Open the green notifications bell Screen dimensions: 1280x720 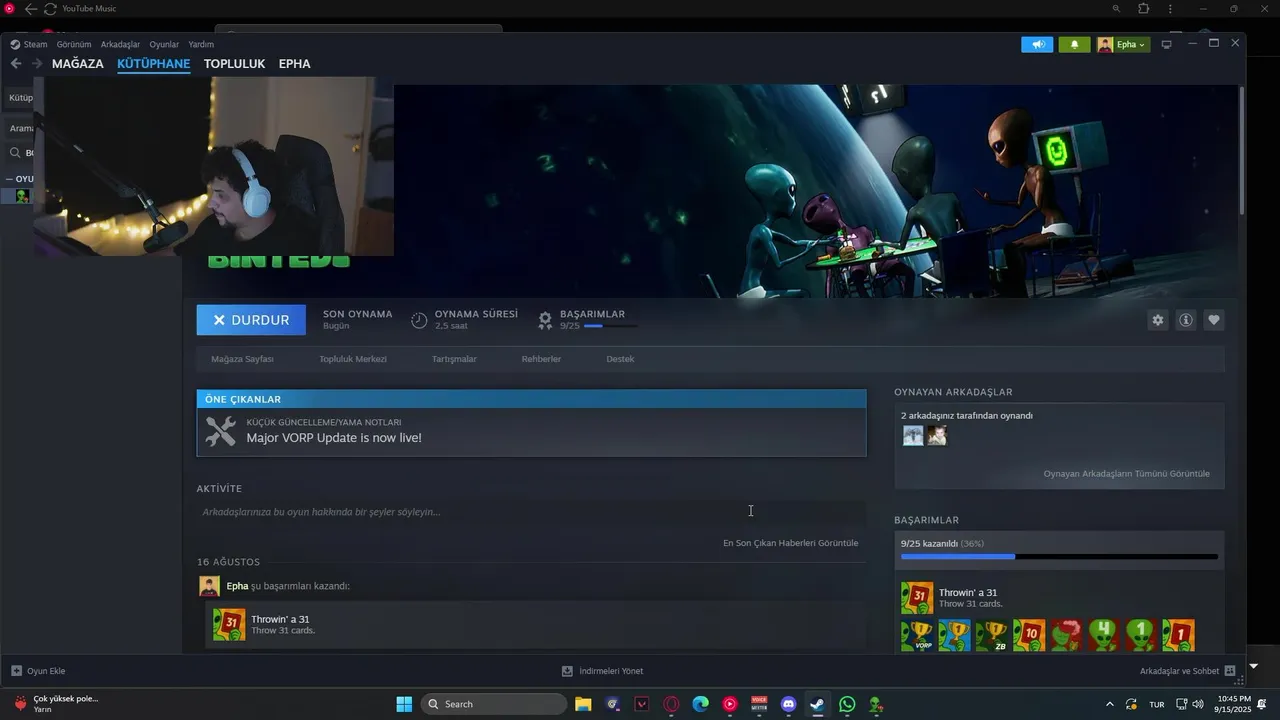click(1074, 44)
